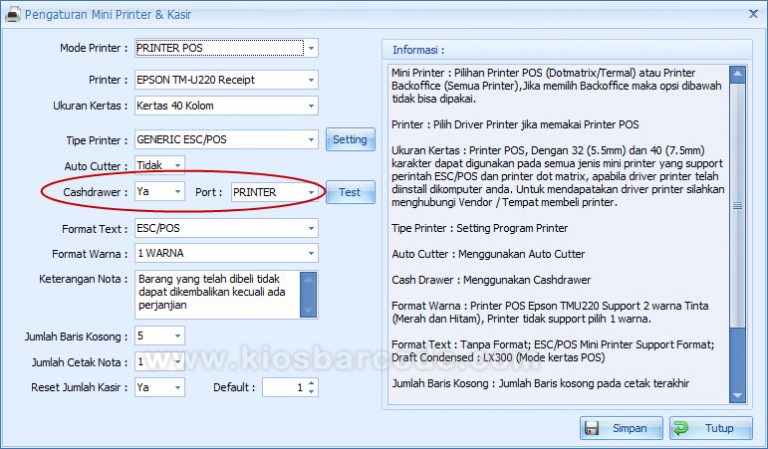Open the Tipe Printer combo box

[x=311, y=140]
